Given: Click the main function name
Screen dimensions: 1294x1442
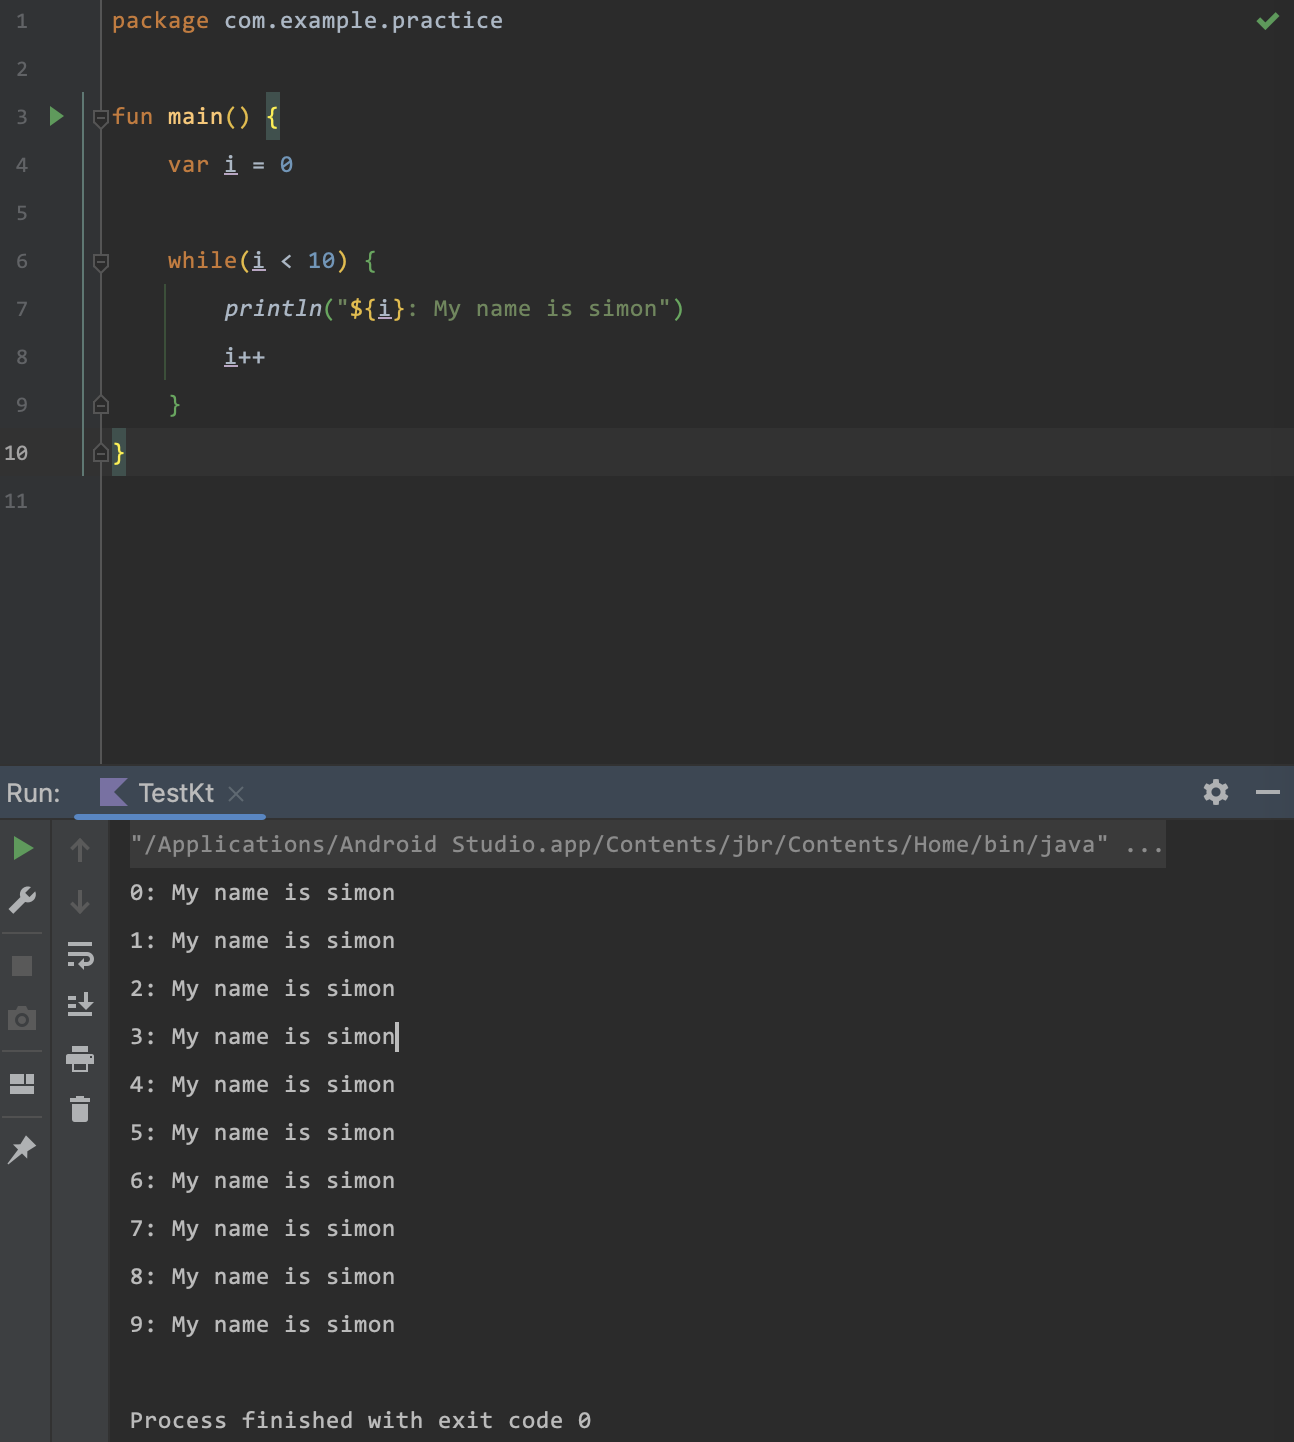Looking at the screenshot, I should point(195,117).
